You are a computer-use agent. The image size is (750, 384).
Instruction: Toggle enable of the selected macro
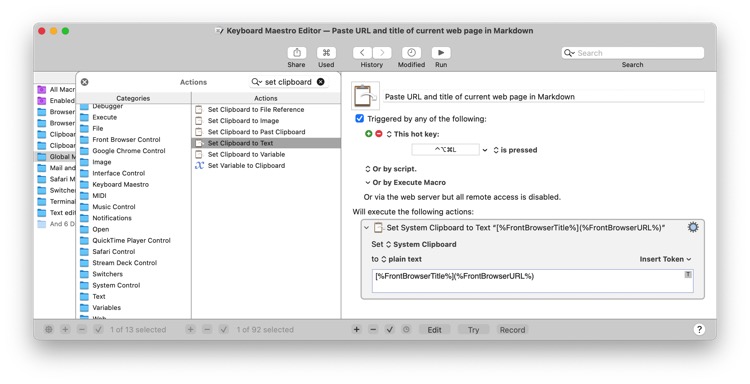coord(224,329)
